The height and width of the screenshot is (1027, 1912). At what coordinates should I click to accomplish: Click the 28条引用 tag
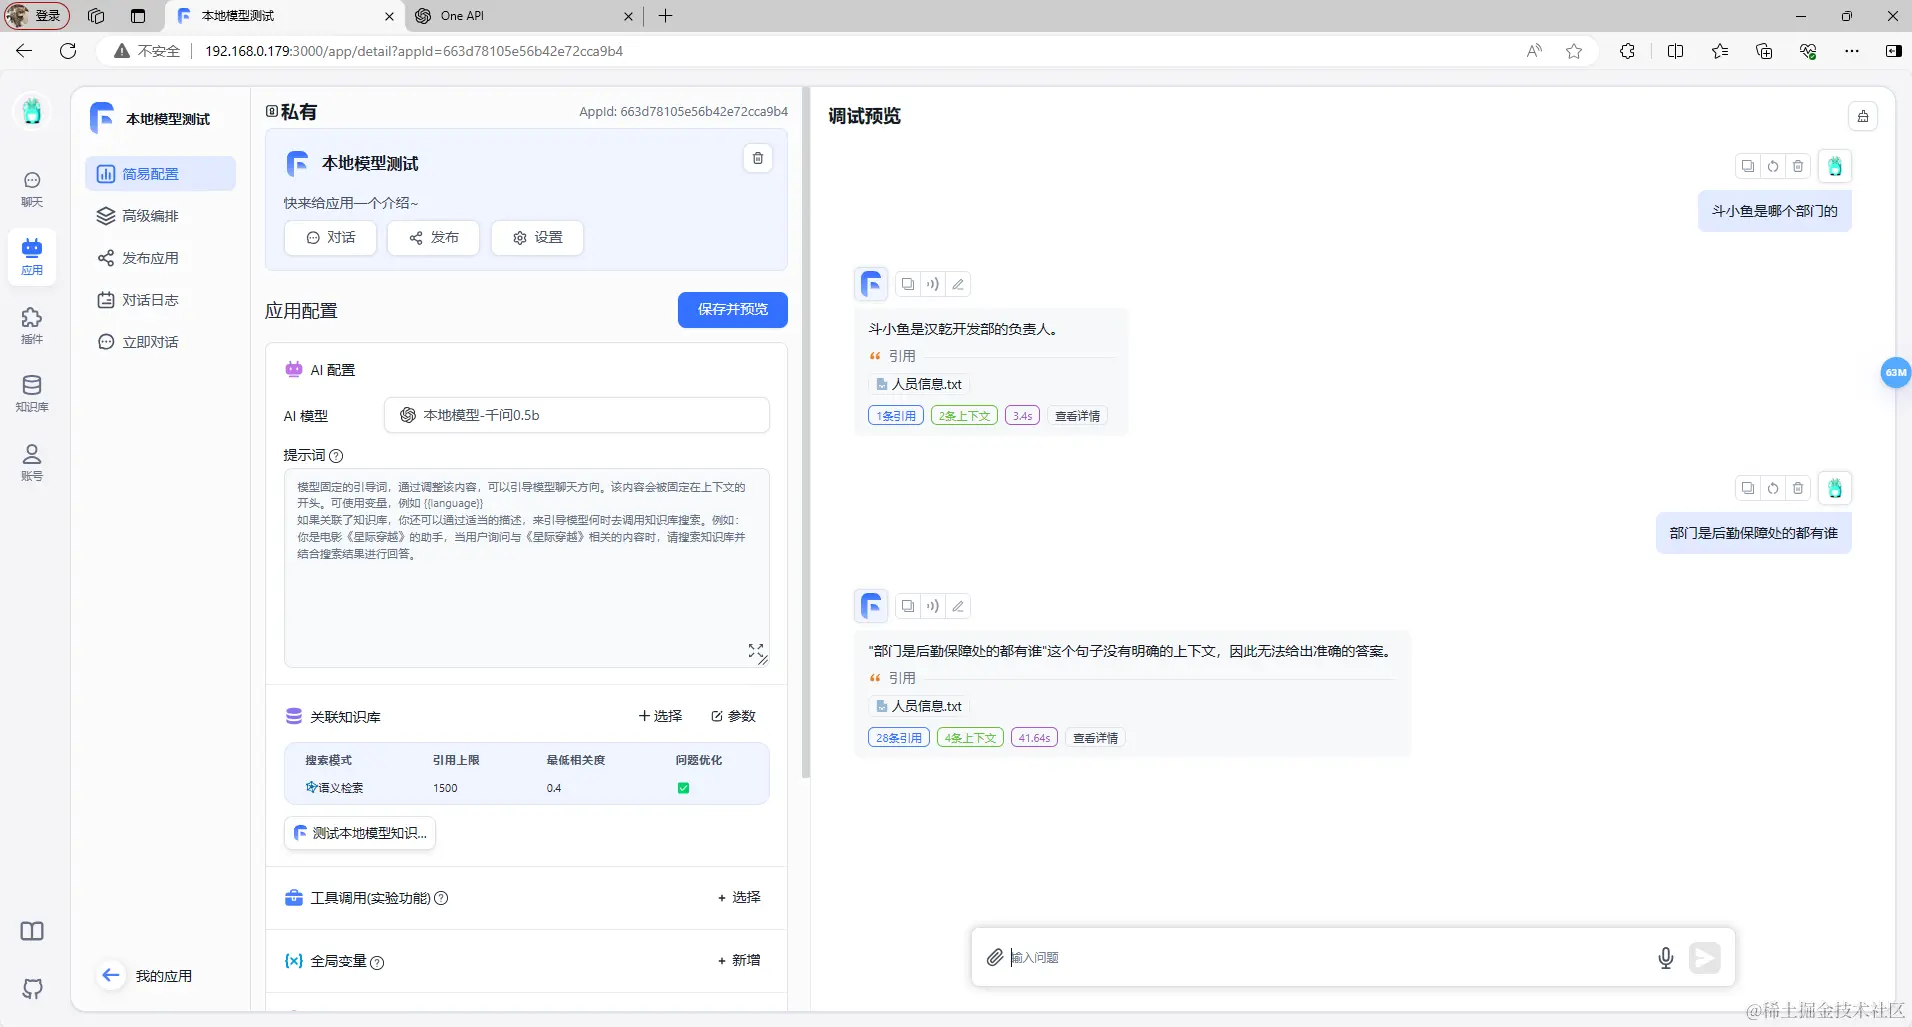[x=899, y=738]
